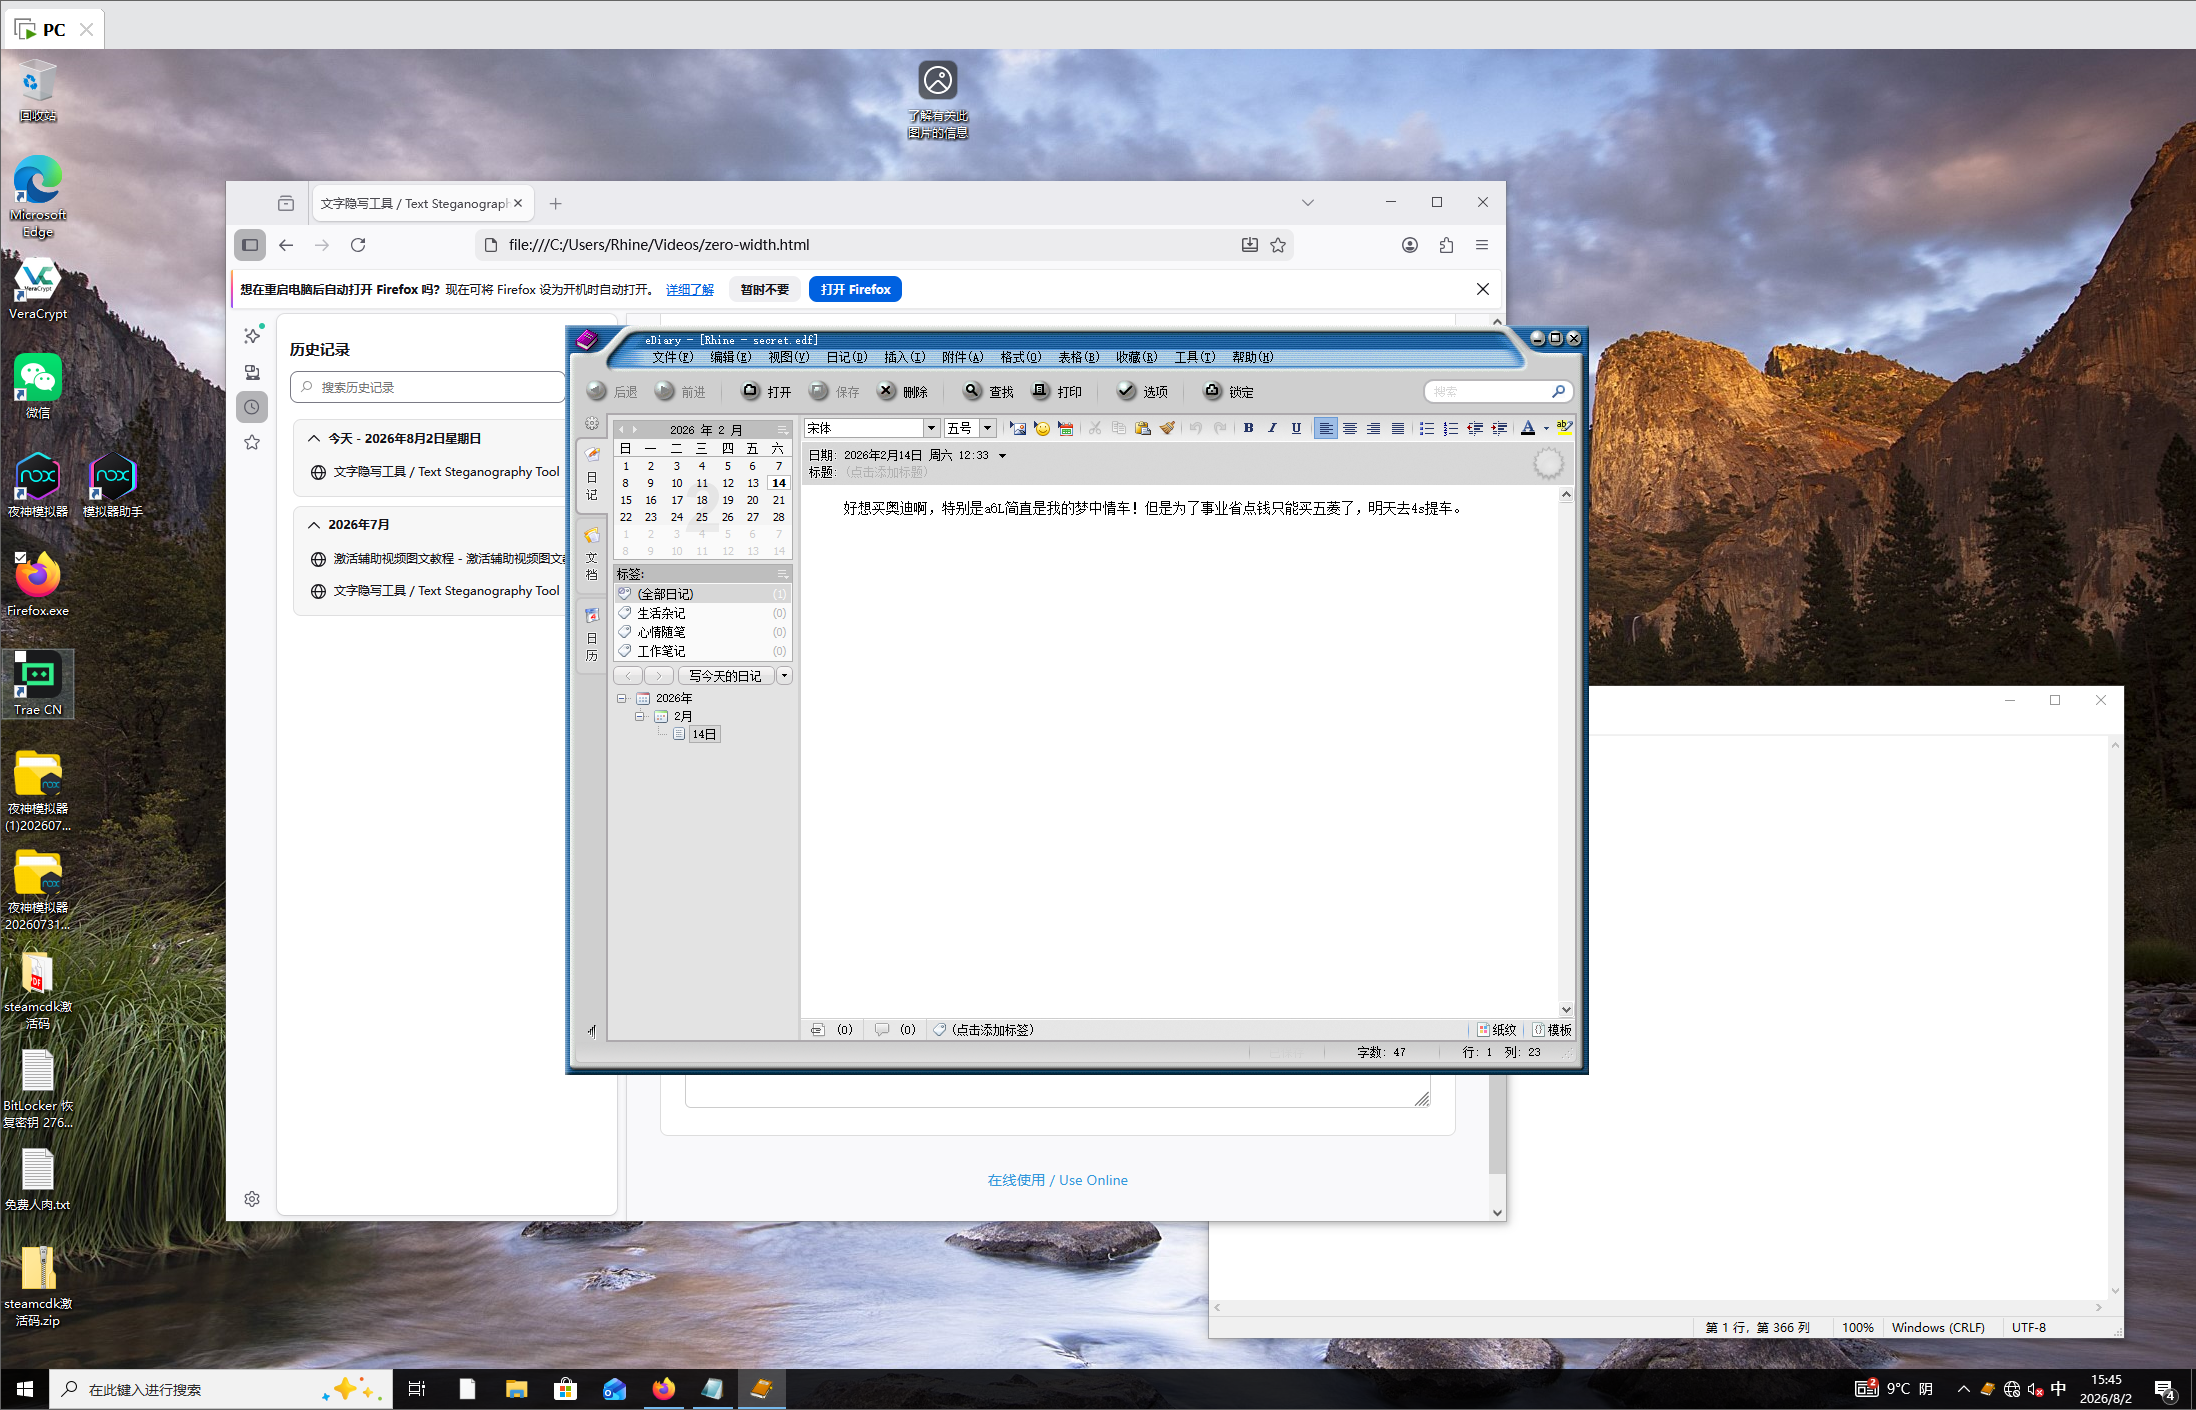Screen dimensions: 2196x1410
Task: Toggle bold formatting in eDiary
Action: click(x=1248, y=428)
